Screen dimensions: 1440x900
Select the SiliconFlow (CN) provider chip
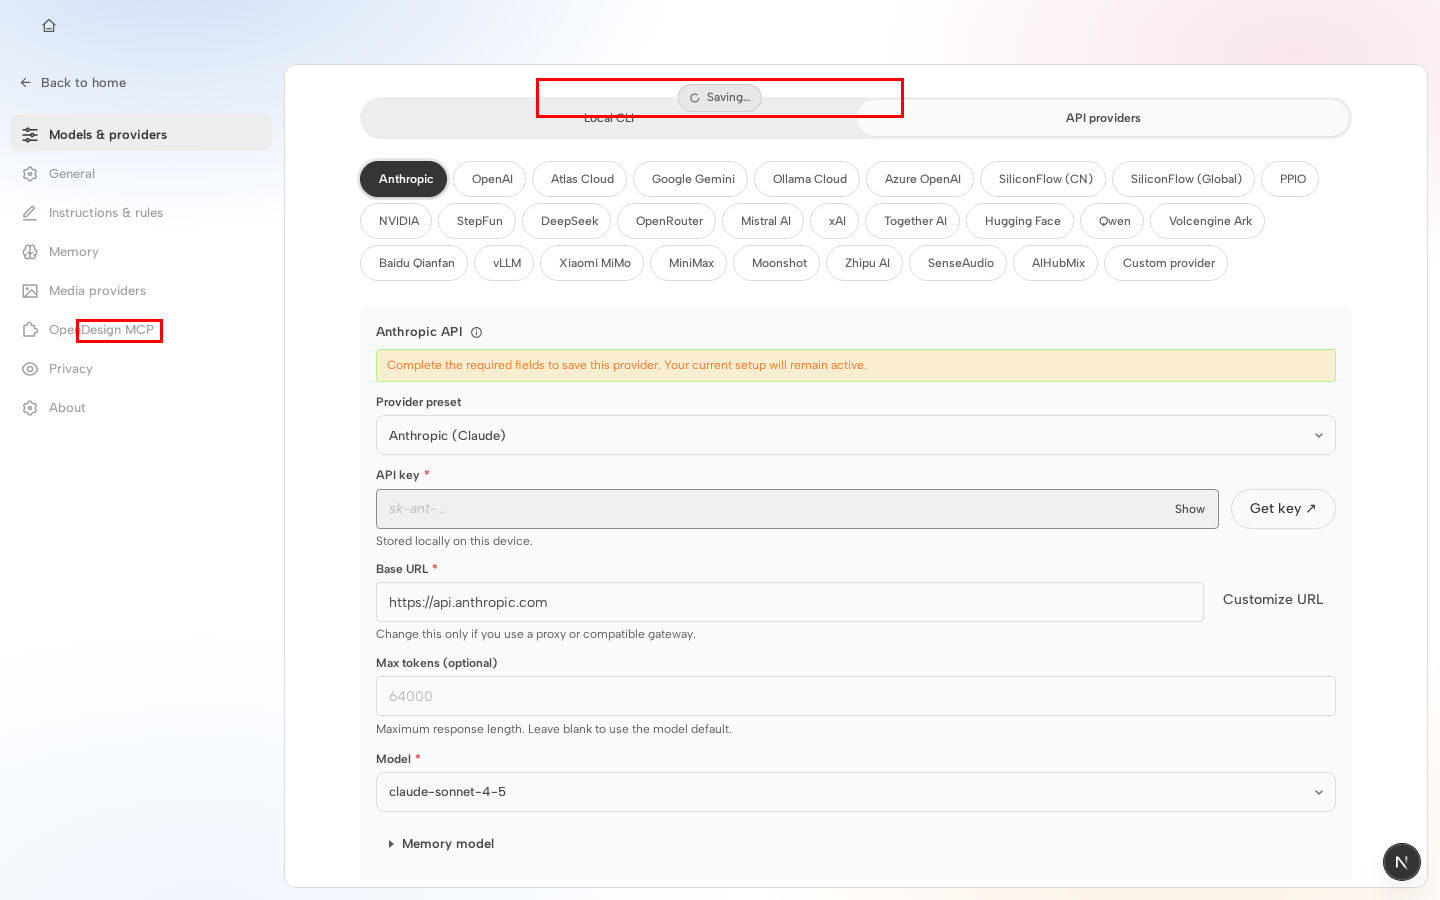pos(1045,179)
